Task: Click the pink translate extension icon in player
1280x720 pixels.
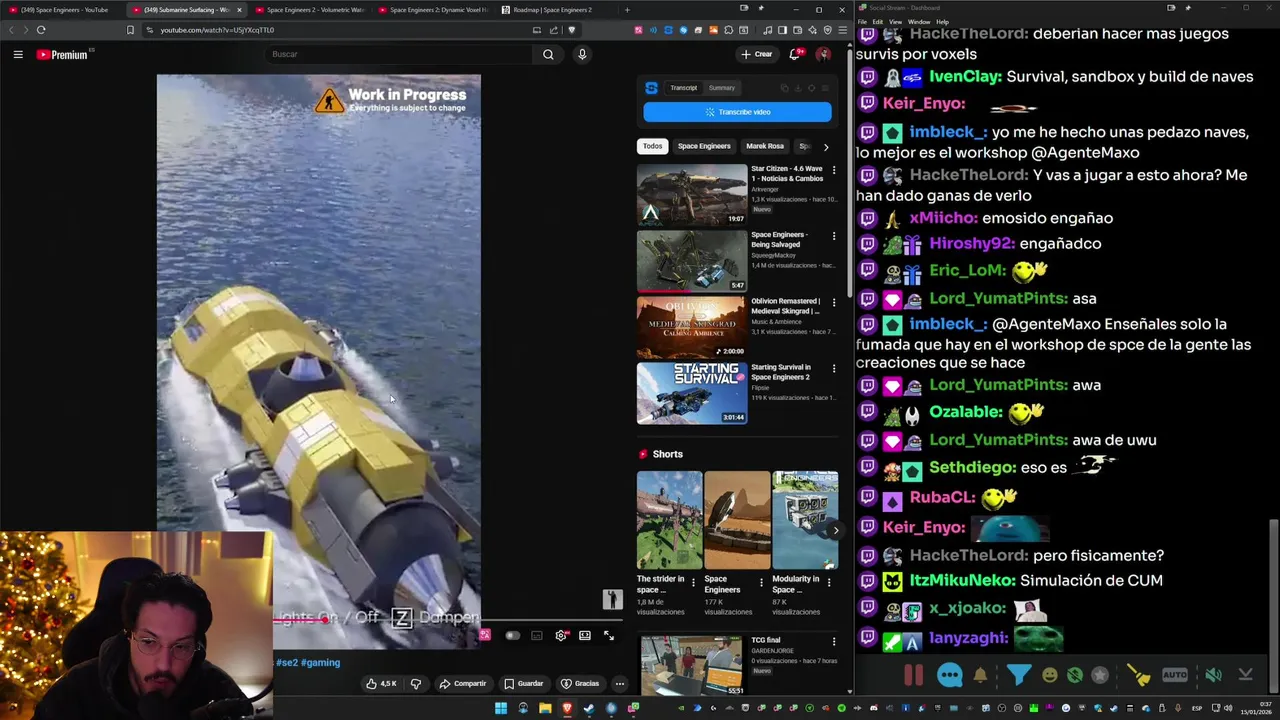Action: tap(485, 635)
